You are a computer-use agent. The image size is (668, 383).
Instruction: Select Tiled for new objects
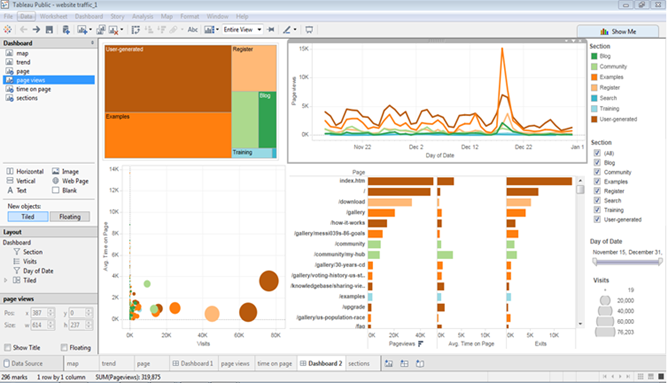click(x=28, y=216)
